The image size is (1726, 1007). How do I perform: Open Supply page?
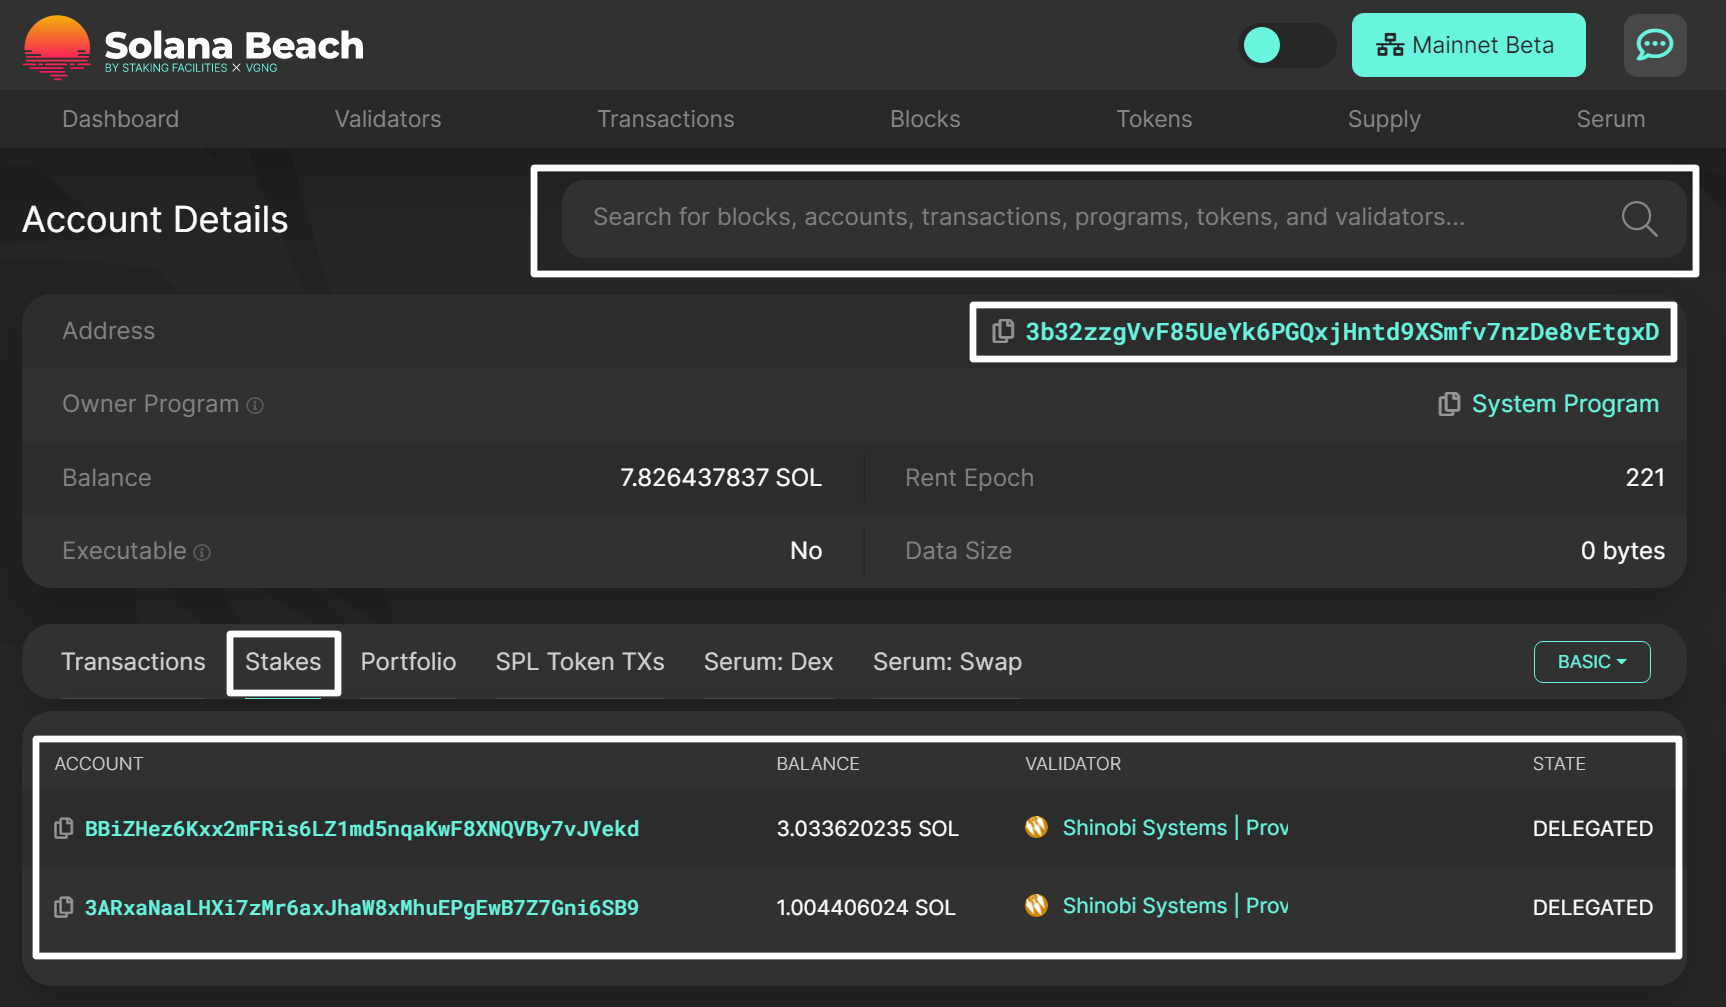1384,119
